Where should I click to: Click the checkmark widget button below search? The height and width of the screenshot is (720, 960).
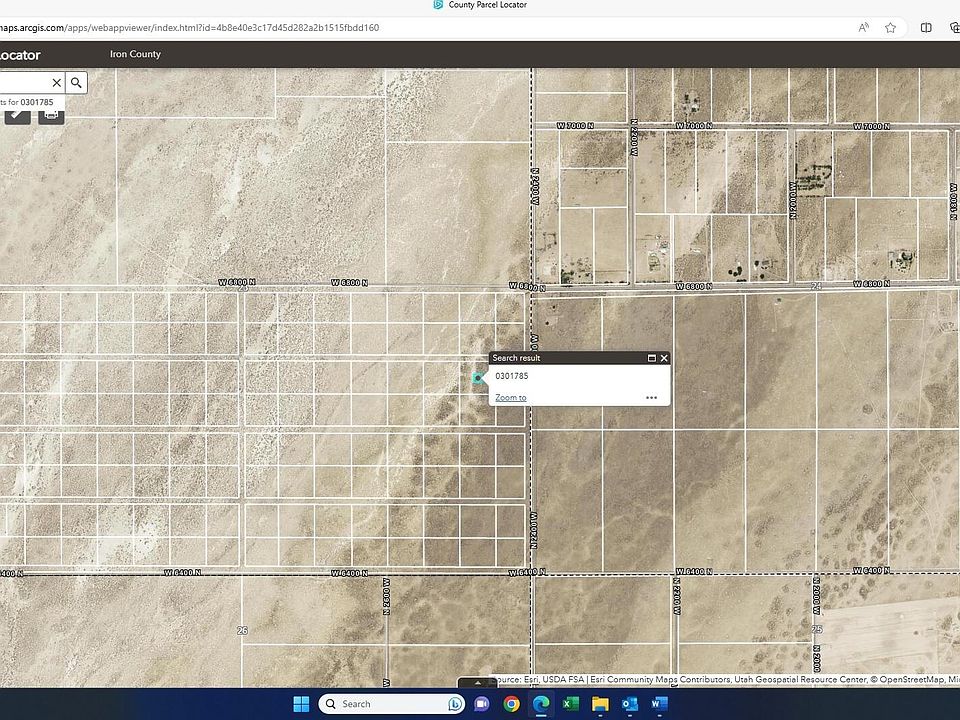17,114
